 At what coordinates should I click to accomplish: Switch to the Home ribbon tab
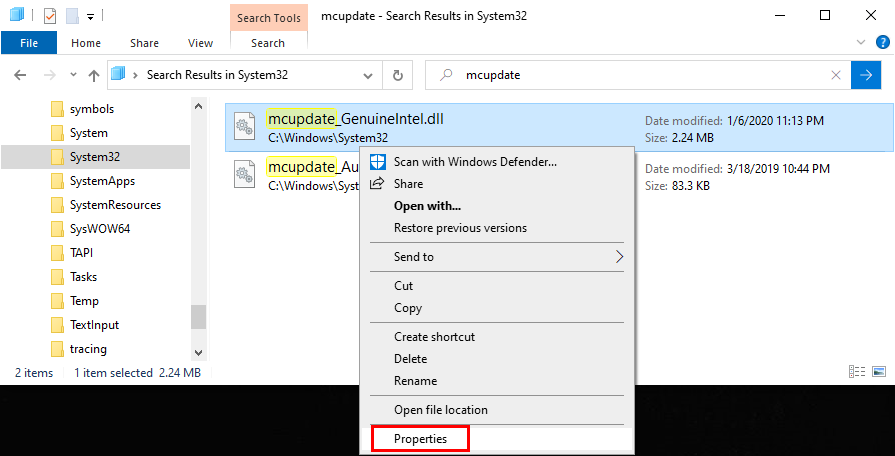click(86, 43)
